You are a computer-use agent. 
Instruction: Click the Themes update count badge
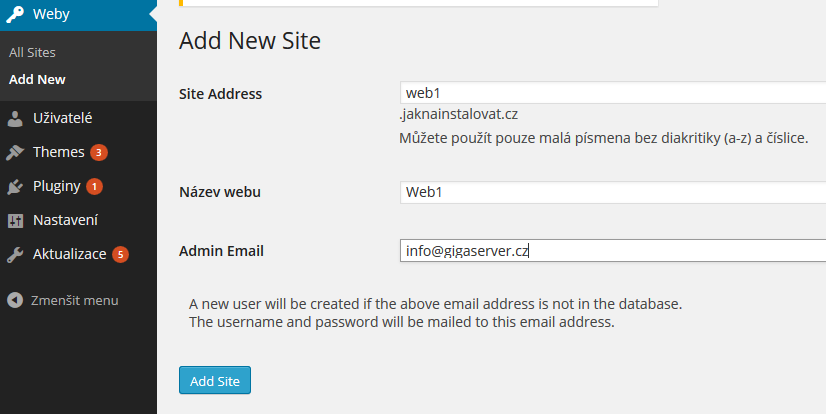pyautogui.click(x=99, y=153)
